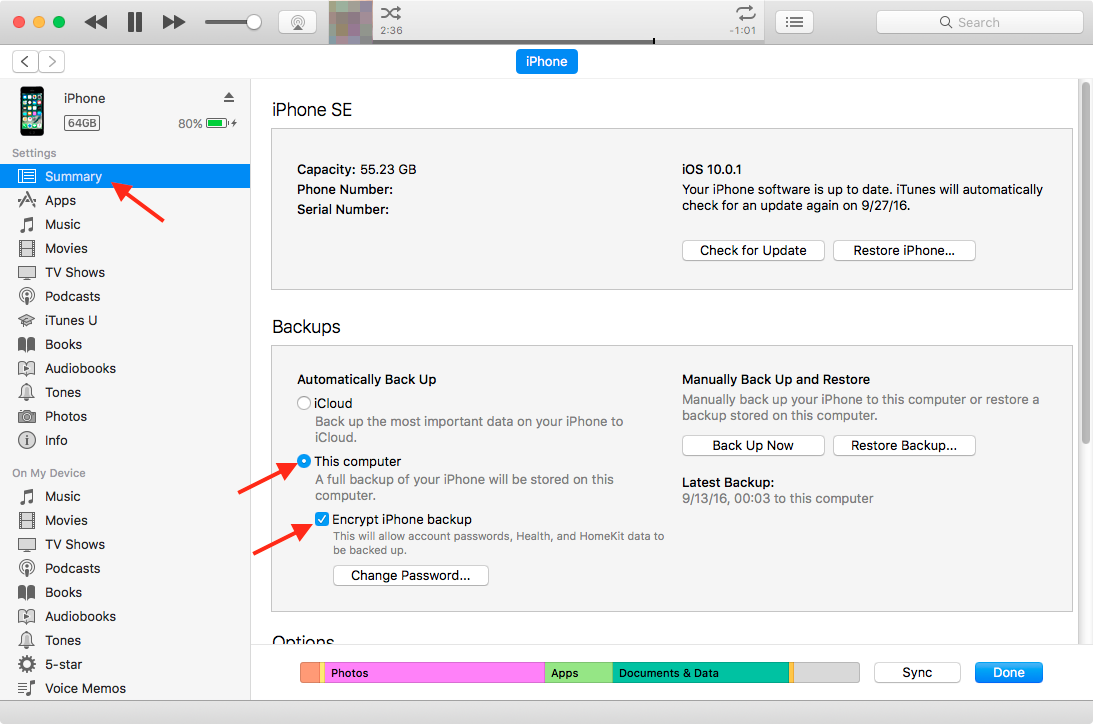The width and height of the screenshot is (1093, 724).
Task: Click the track progress bar
Action: tap(568, 41)
